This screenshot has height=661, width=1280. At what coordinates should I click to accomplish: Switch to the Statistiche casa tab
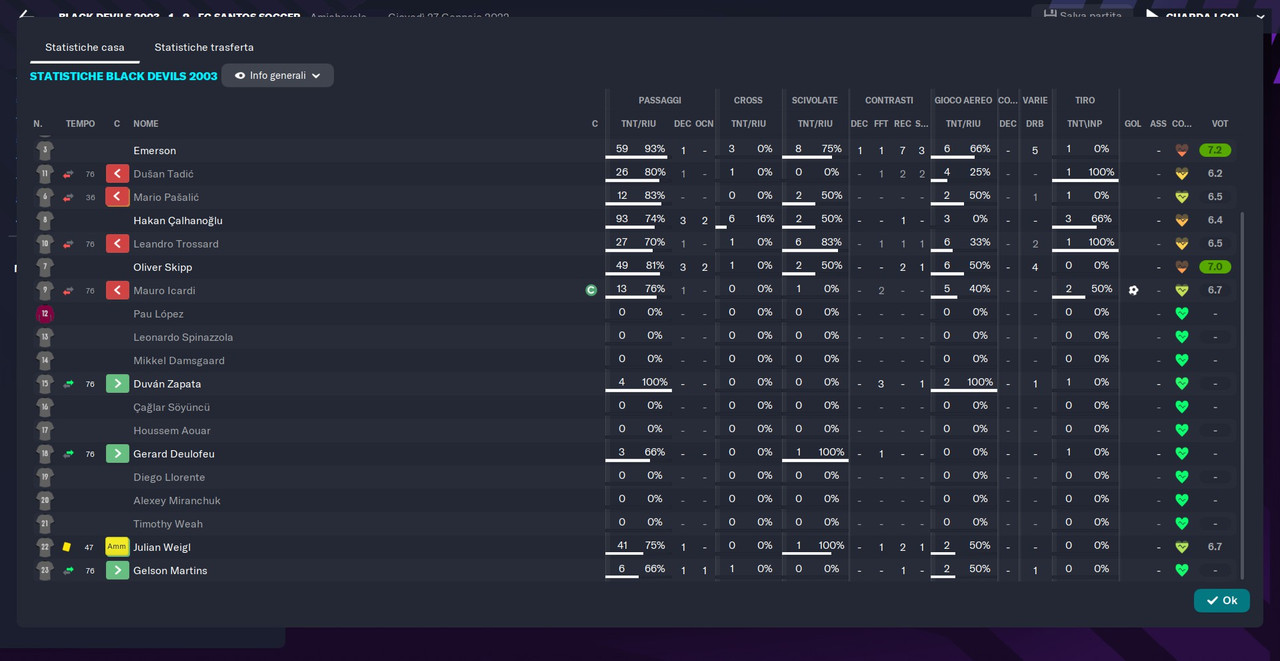pos(85,47)
